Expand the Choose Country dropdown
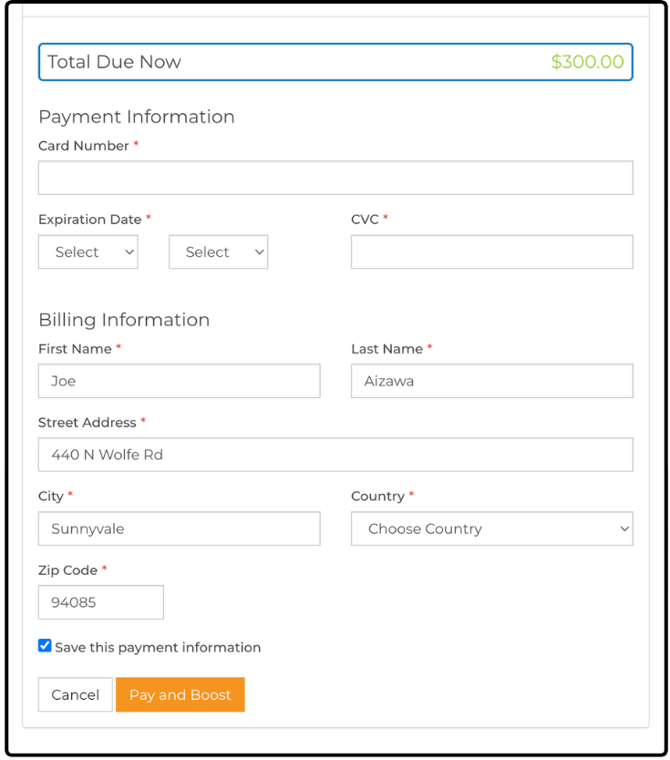 tap(492, 528)
